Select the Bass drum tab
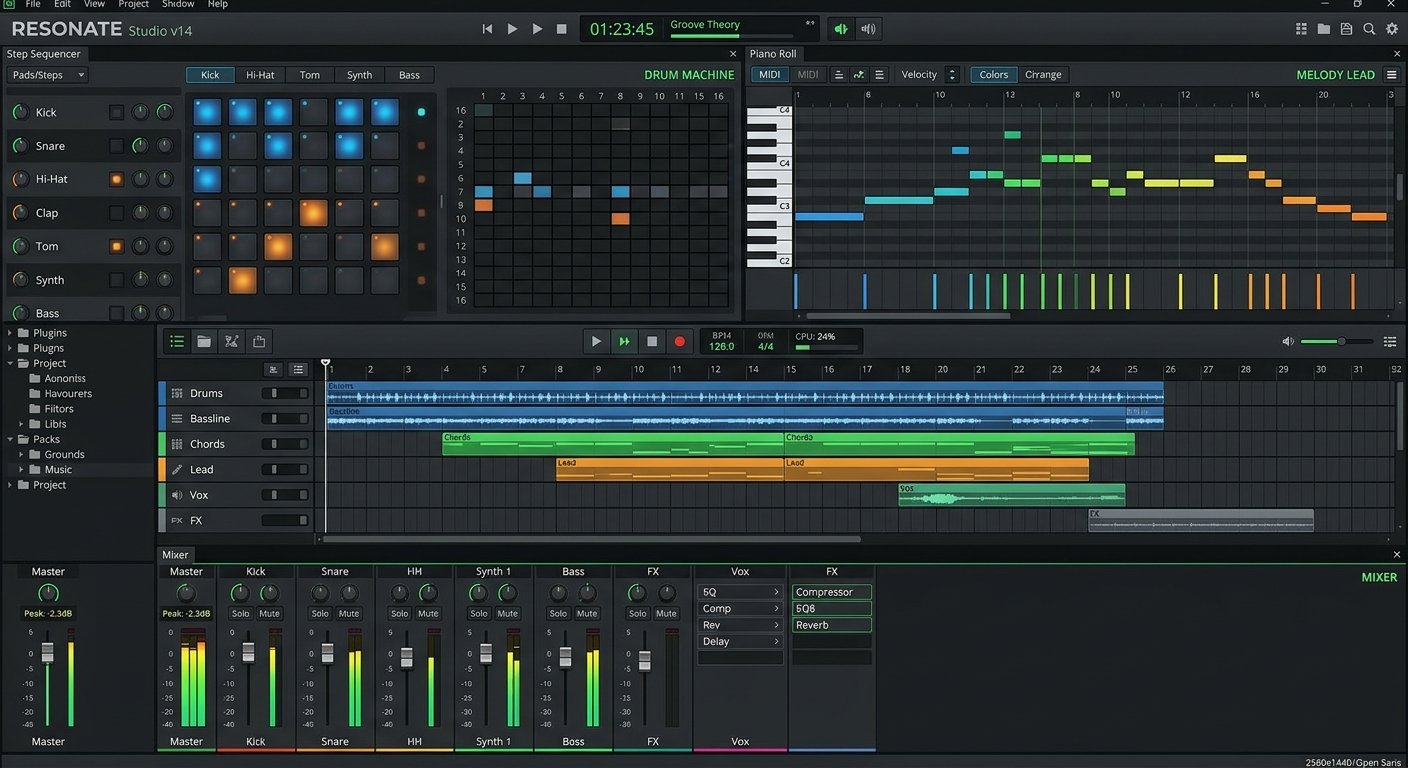This screenshot has height=768, width=1408. click(x=409, y=75)
